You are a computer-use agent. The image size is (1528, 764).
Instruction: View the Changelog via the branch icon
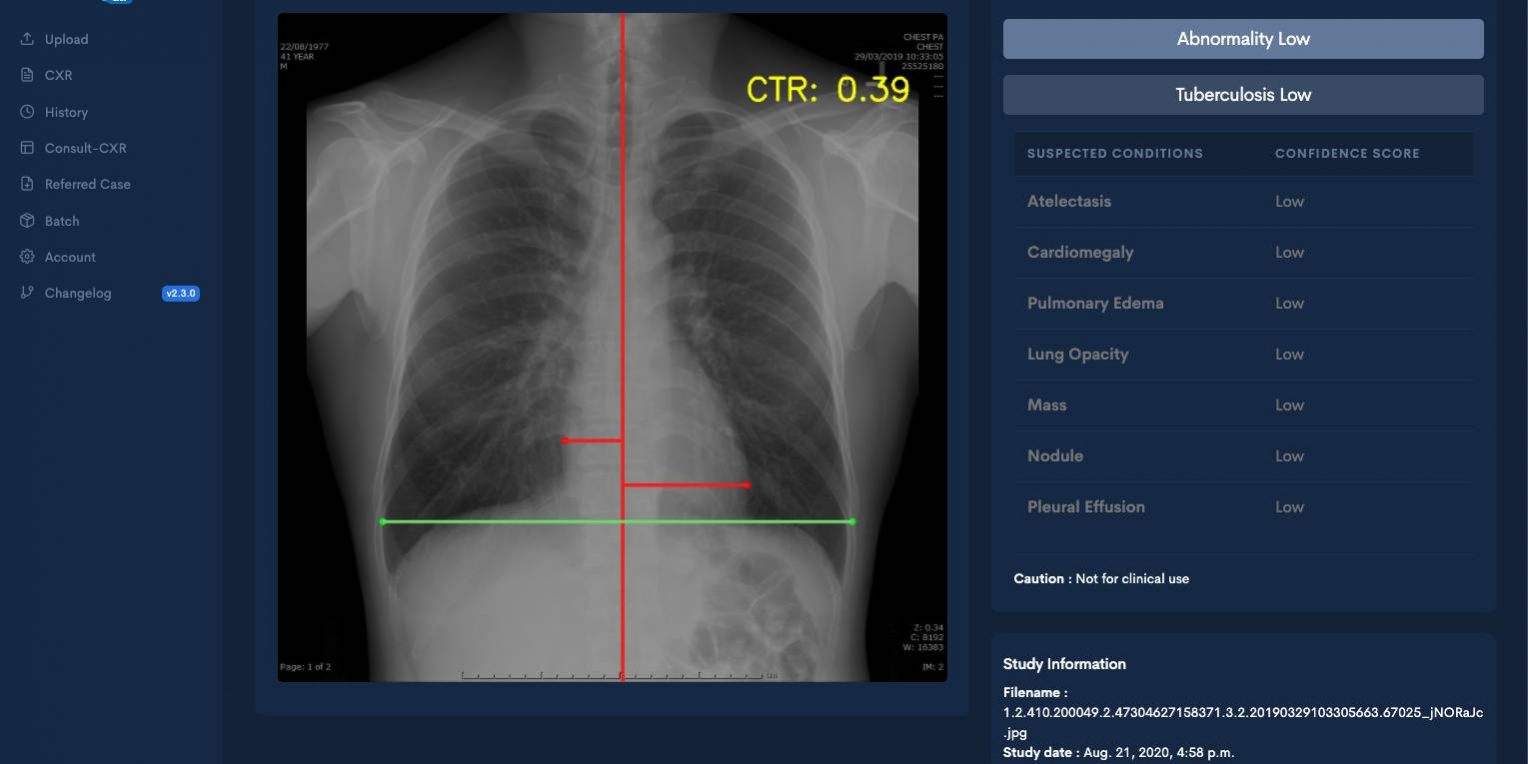[x=24, y=292]
